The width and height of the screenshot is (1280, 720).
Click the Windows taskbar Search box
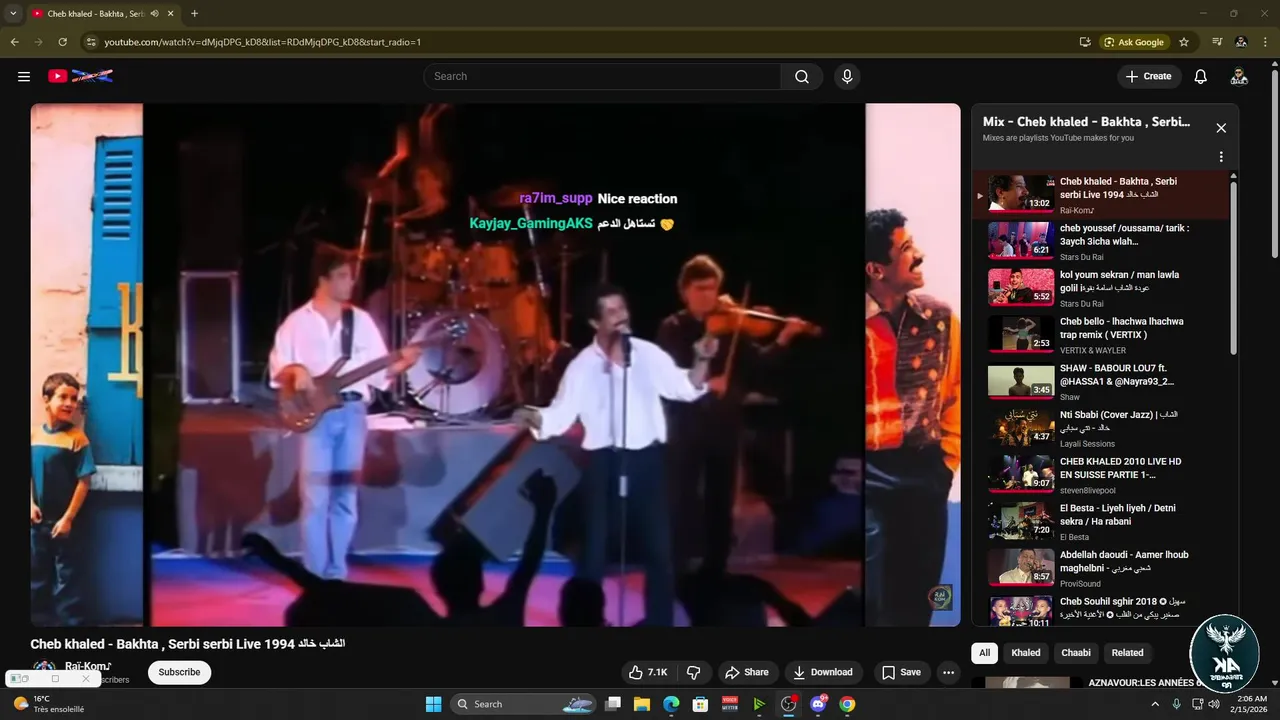[523, 704]
